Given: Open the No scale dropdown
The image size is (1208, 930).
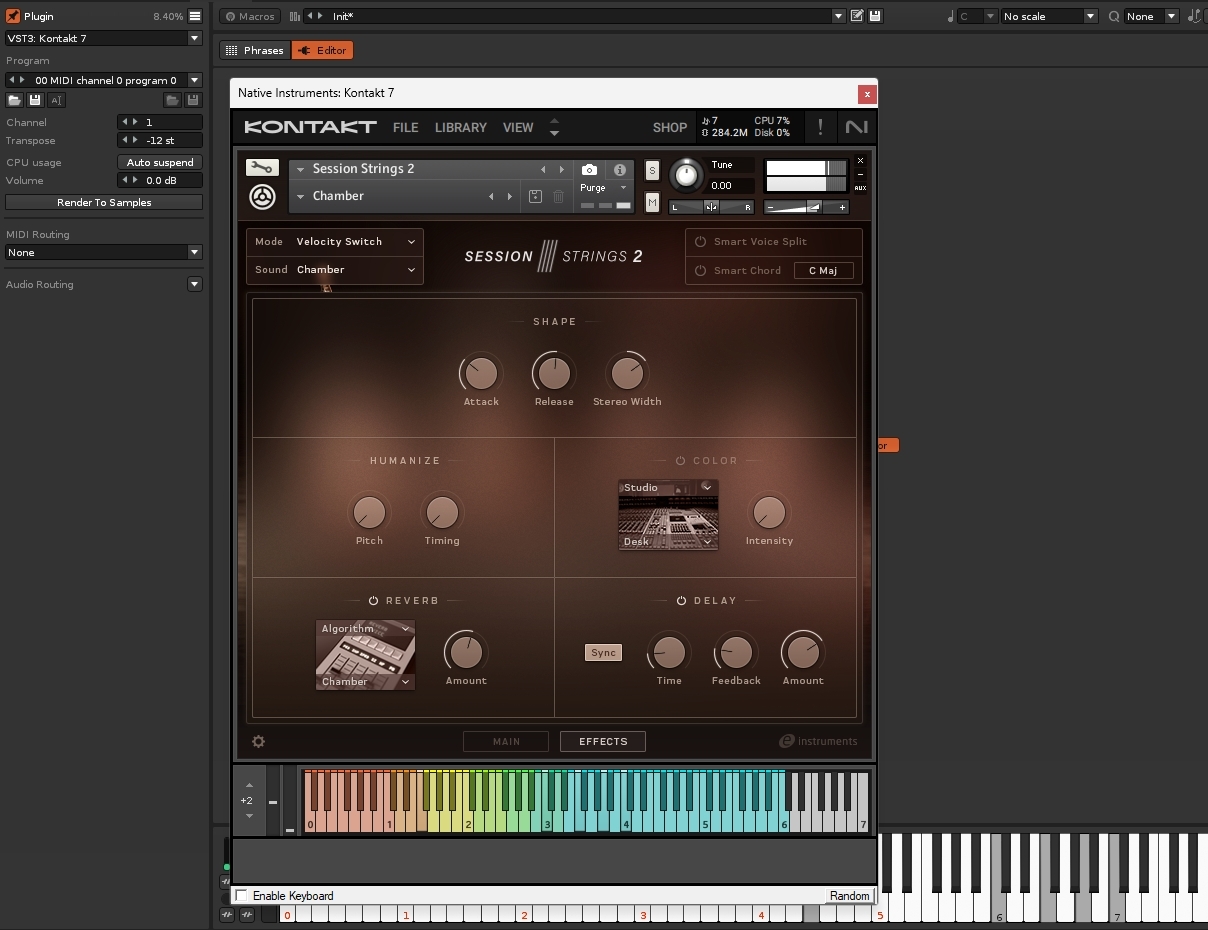Looking at the screenshot, I should point(1049,16).
